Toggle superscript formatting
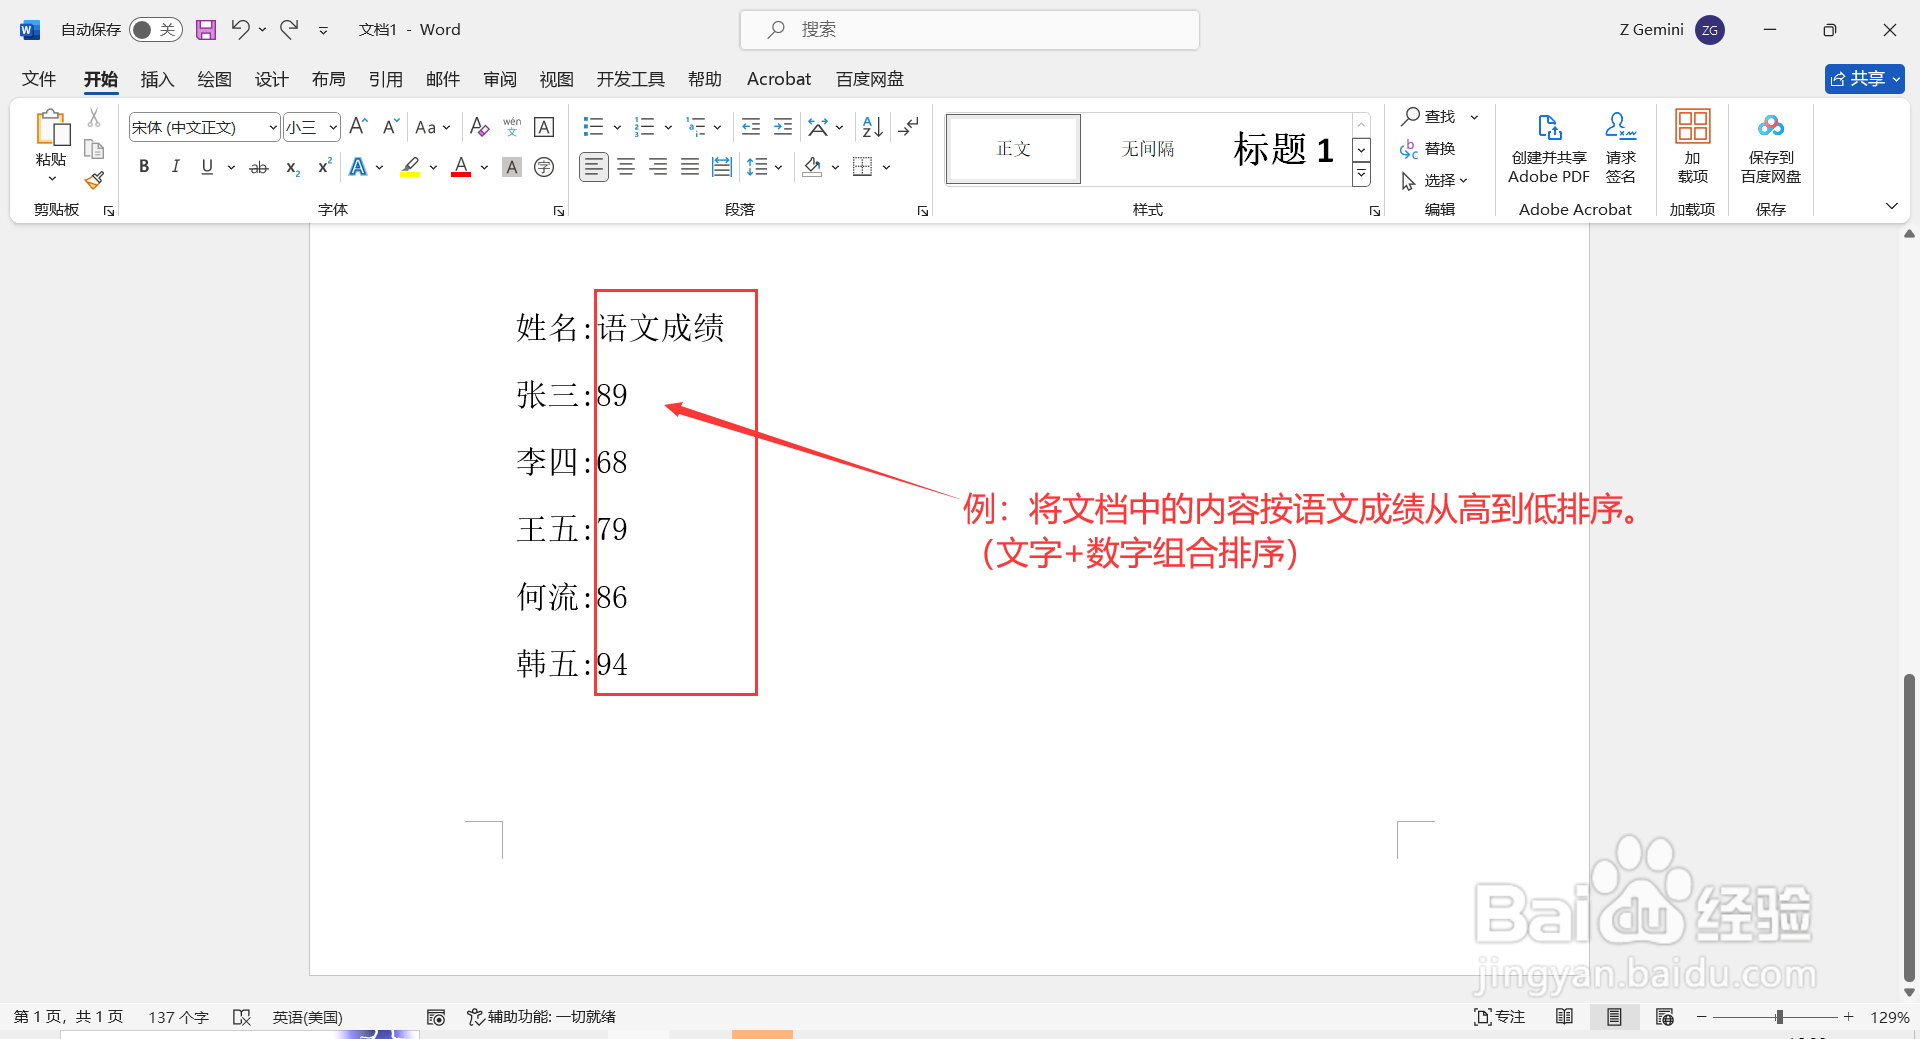This screenshot has height=1039, width=1920. click(x=322, y=167)
